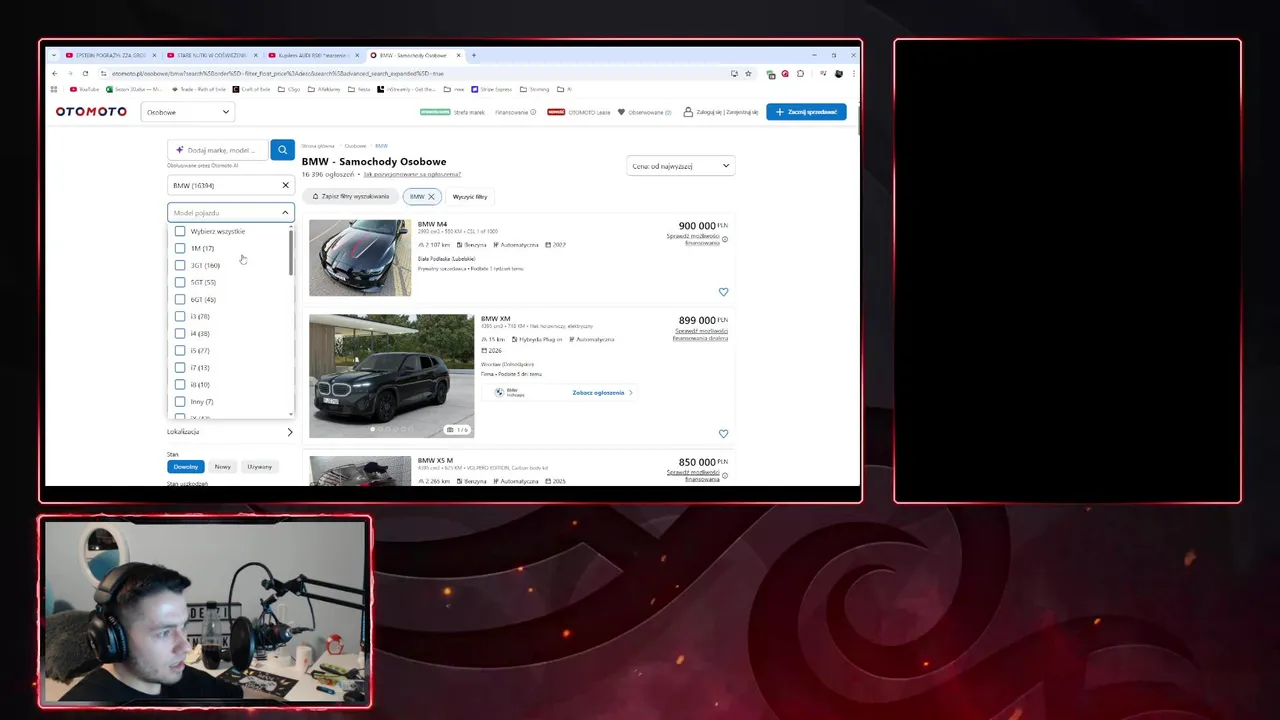Open a new browser tab
Screen dimensions: 1280x720
[474, 55]
